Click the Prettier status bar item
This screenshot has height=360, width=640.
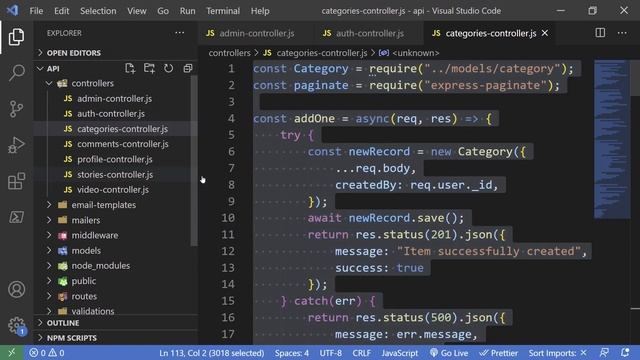498,353
